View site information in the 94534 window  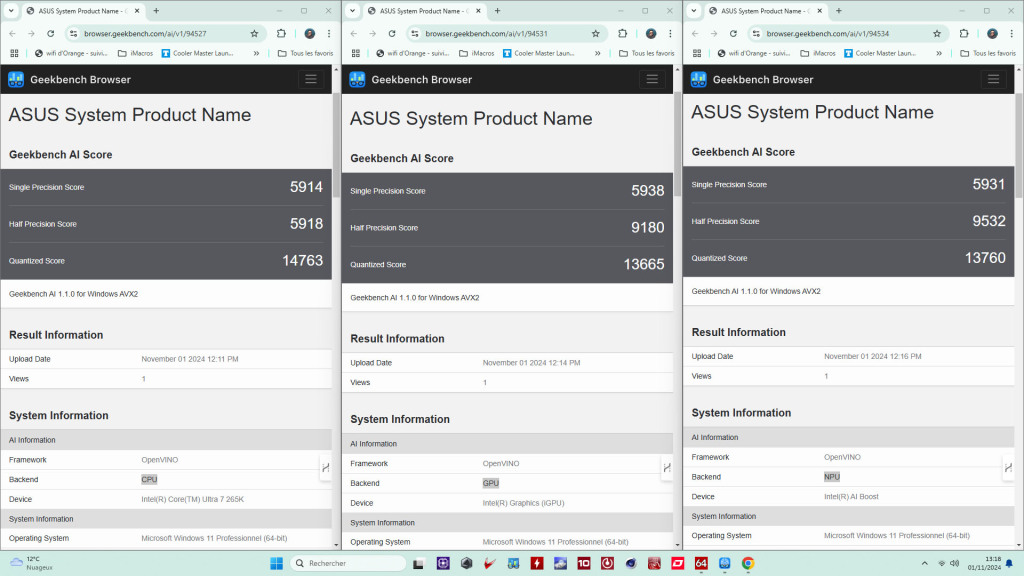757,33
